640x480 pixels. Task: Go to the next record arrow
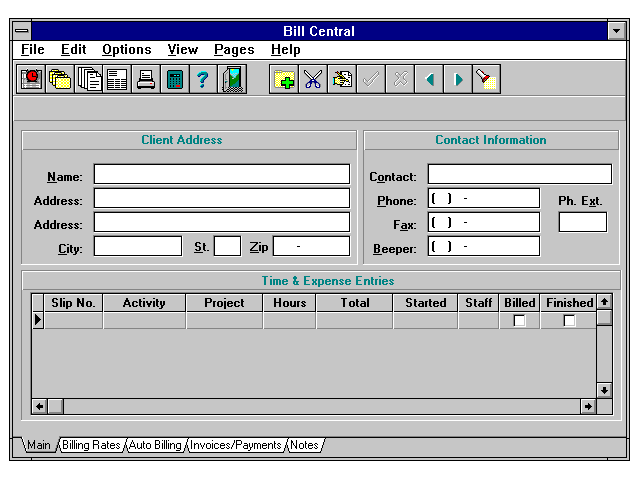tap(458, 80)
